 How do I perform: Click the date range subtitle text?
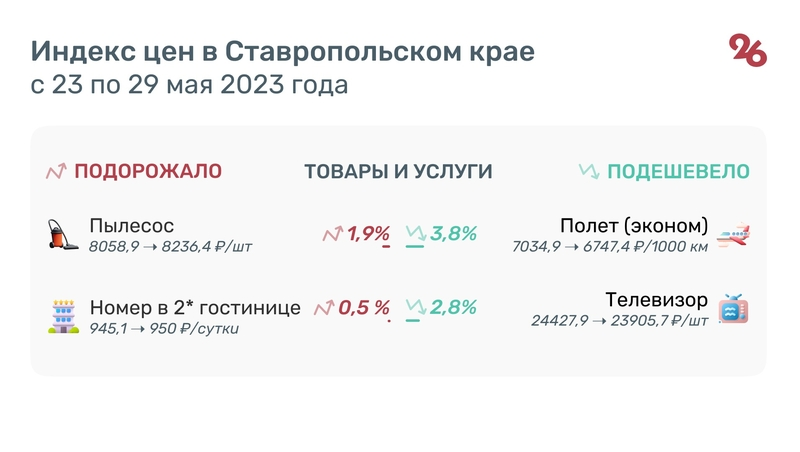click(190, 85)
